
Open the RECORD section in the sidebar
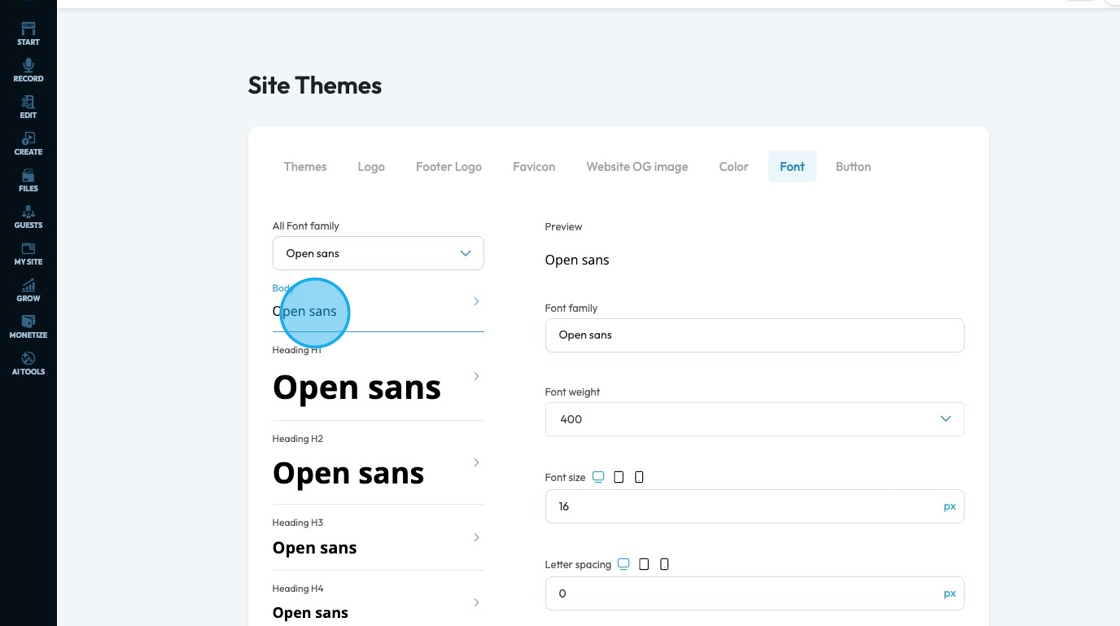(x=29, y=70)
